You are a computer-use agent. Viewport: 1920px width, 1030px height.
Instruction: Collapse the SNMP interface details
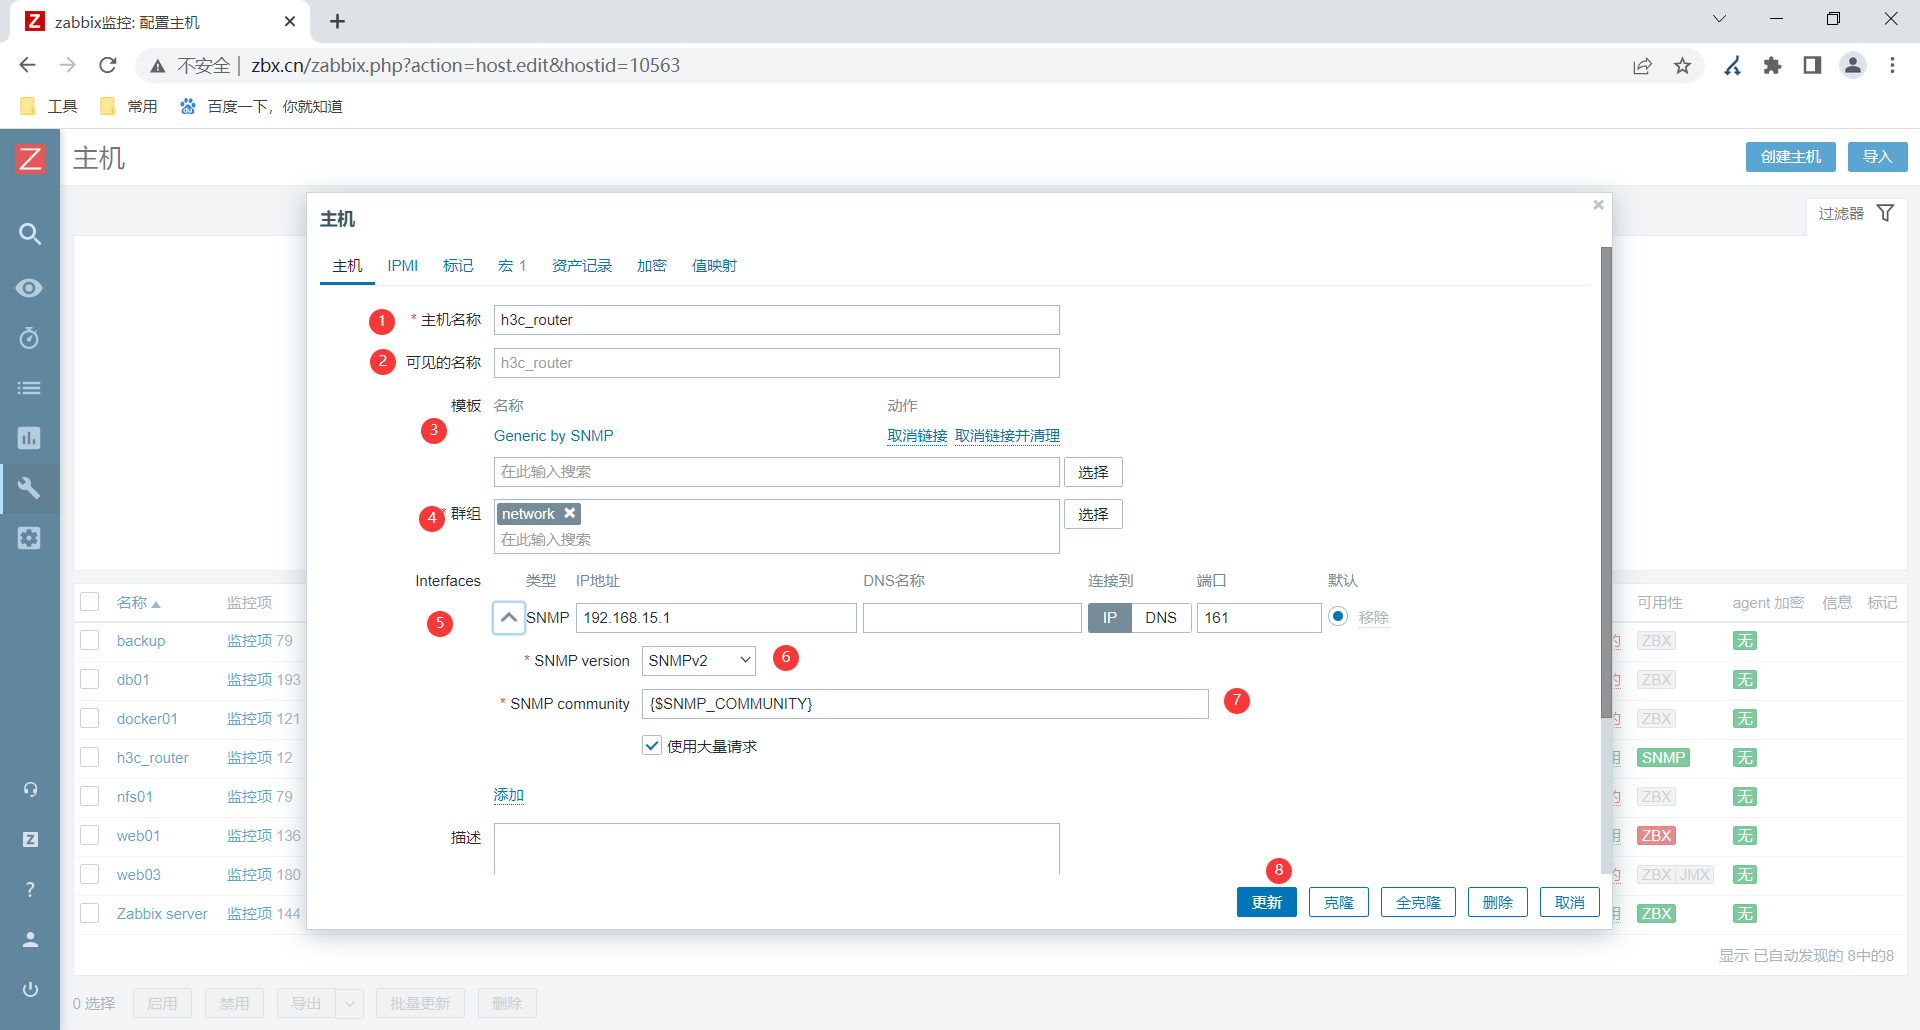pyautogui.click(x=509, y=618)
